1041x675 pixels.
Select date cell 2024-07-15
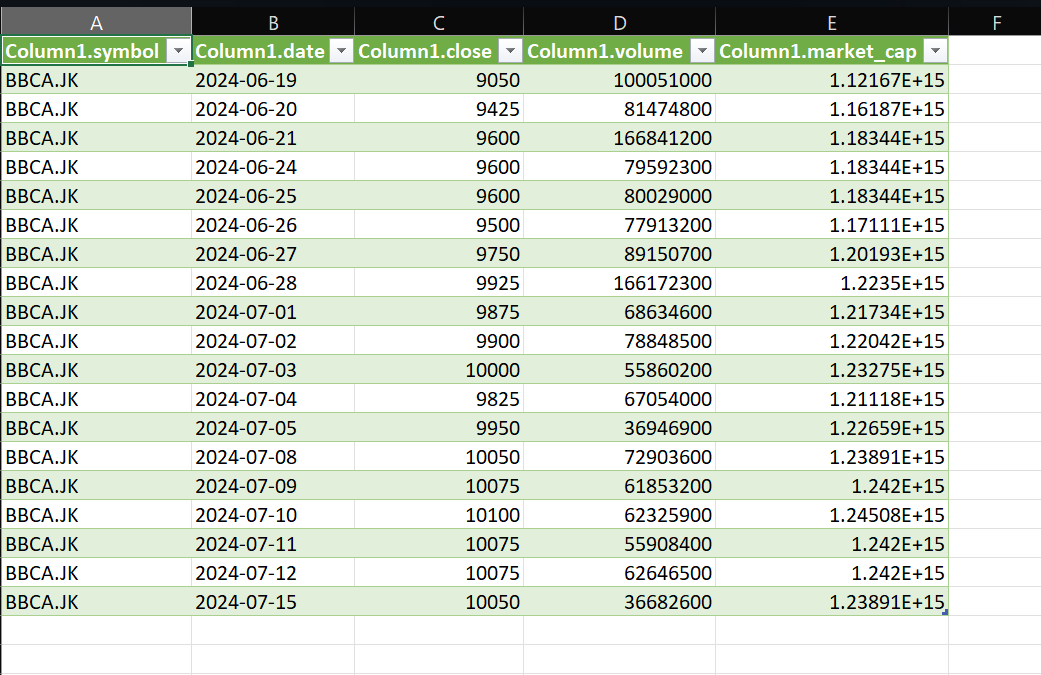[x=273, y=601]
